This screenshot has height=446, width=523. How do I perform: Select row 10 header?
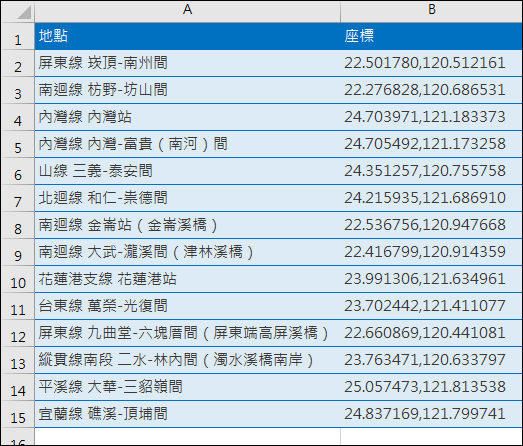18,280
